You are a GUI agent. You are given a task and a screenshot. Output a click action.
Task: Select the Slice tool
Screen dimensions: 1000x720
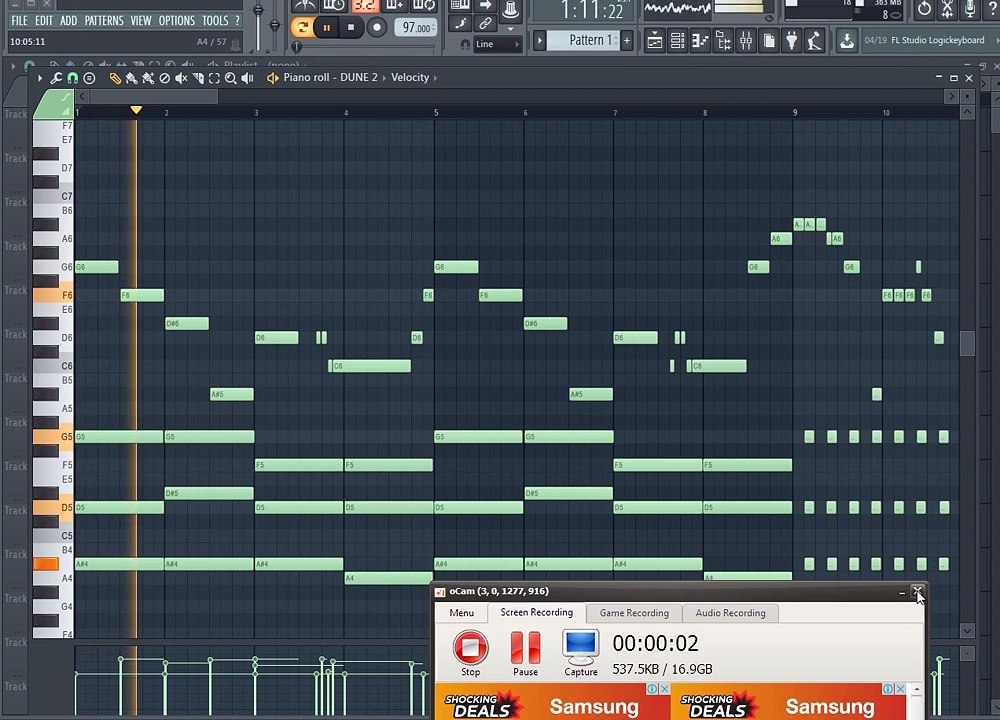pyautogui.click(x=198, y=78)
